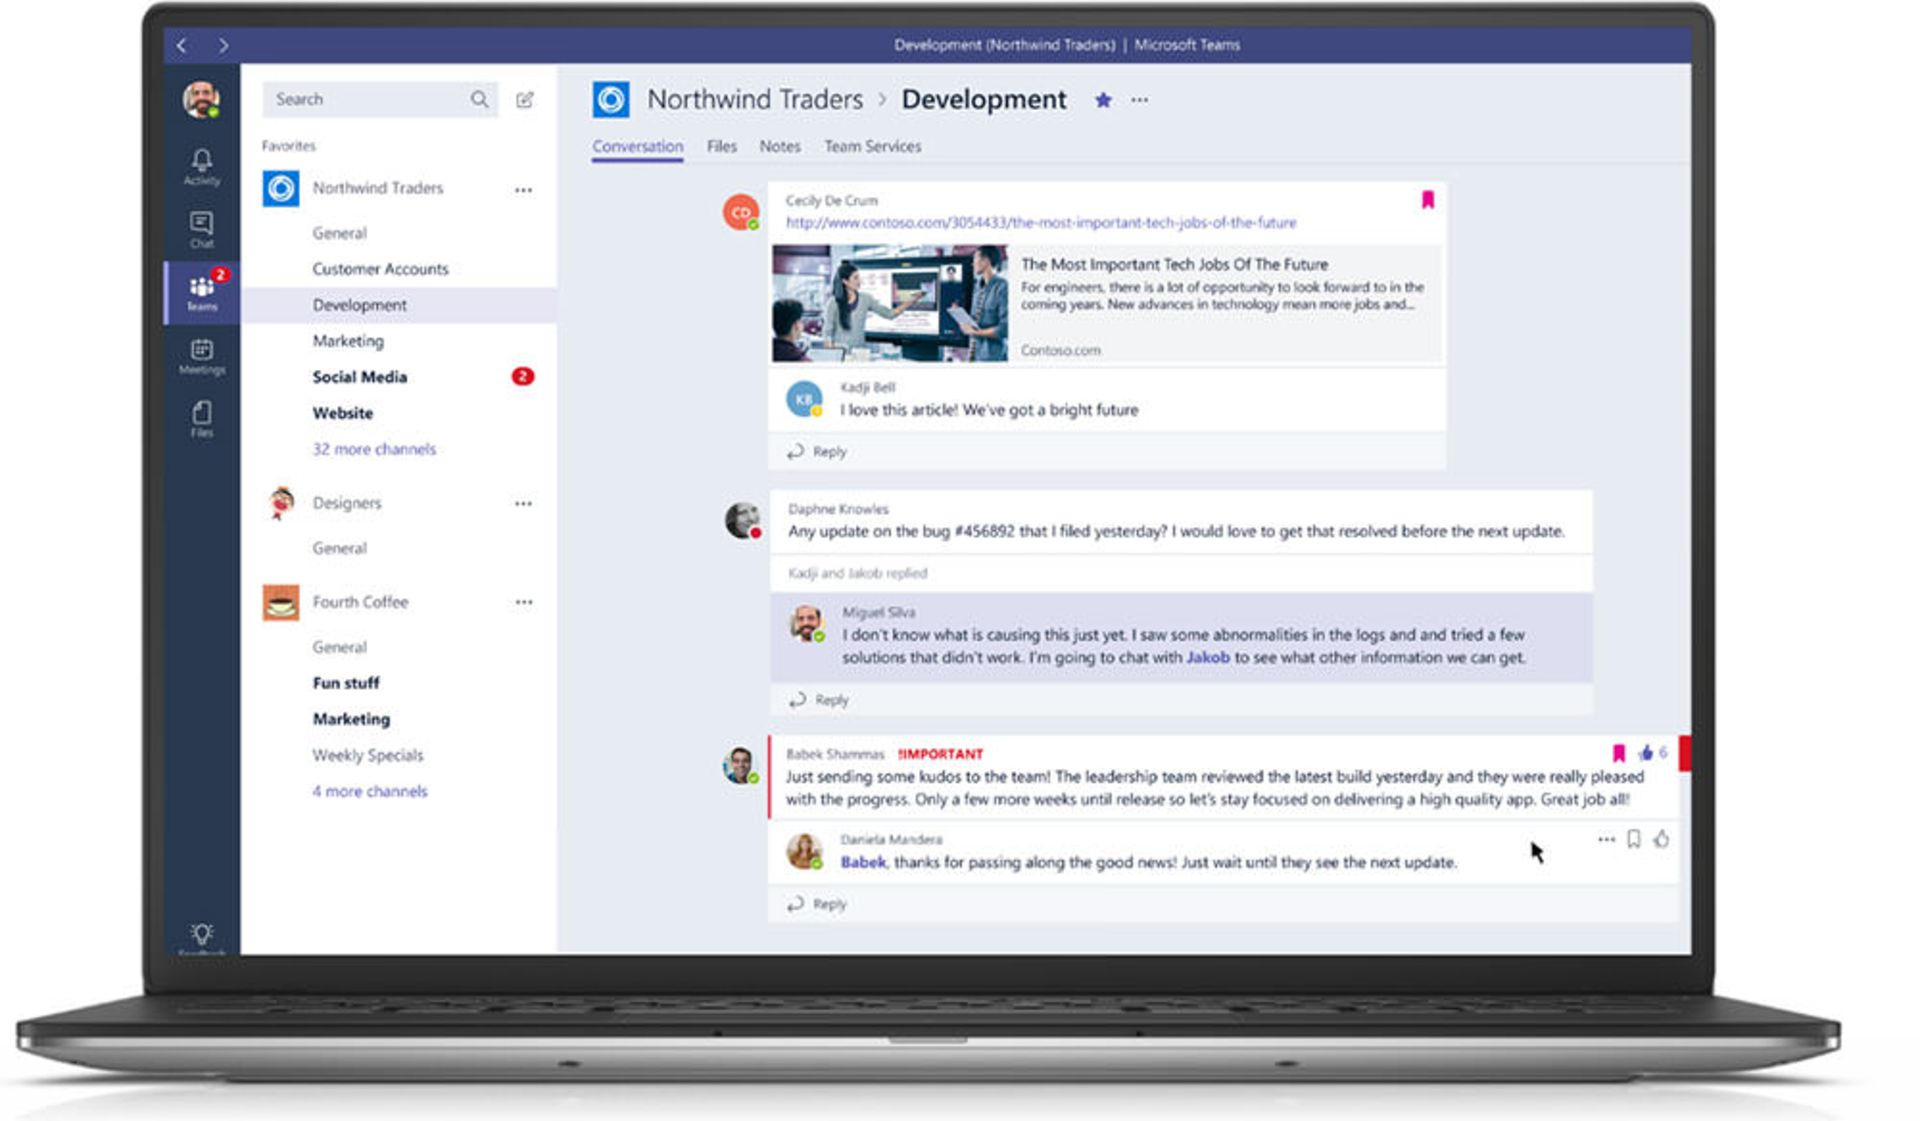
Task: Click inside the Search input field
Action: coord(370,99)
